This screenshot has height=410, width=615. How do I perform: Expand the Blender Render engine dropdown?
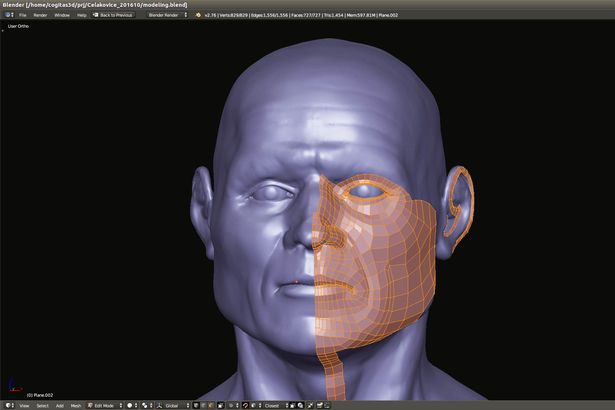166,16
